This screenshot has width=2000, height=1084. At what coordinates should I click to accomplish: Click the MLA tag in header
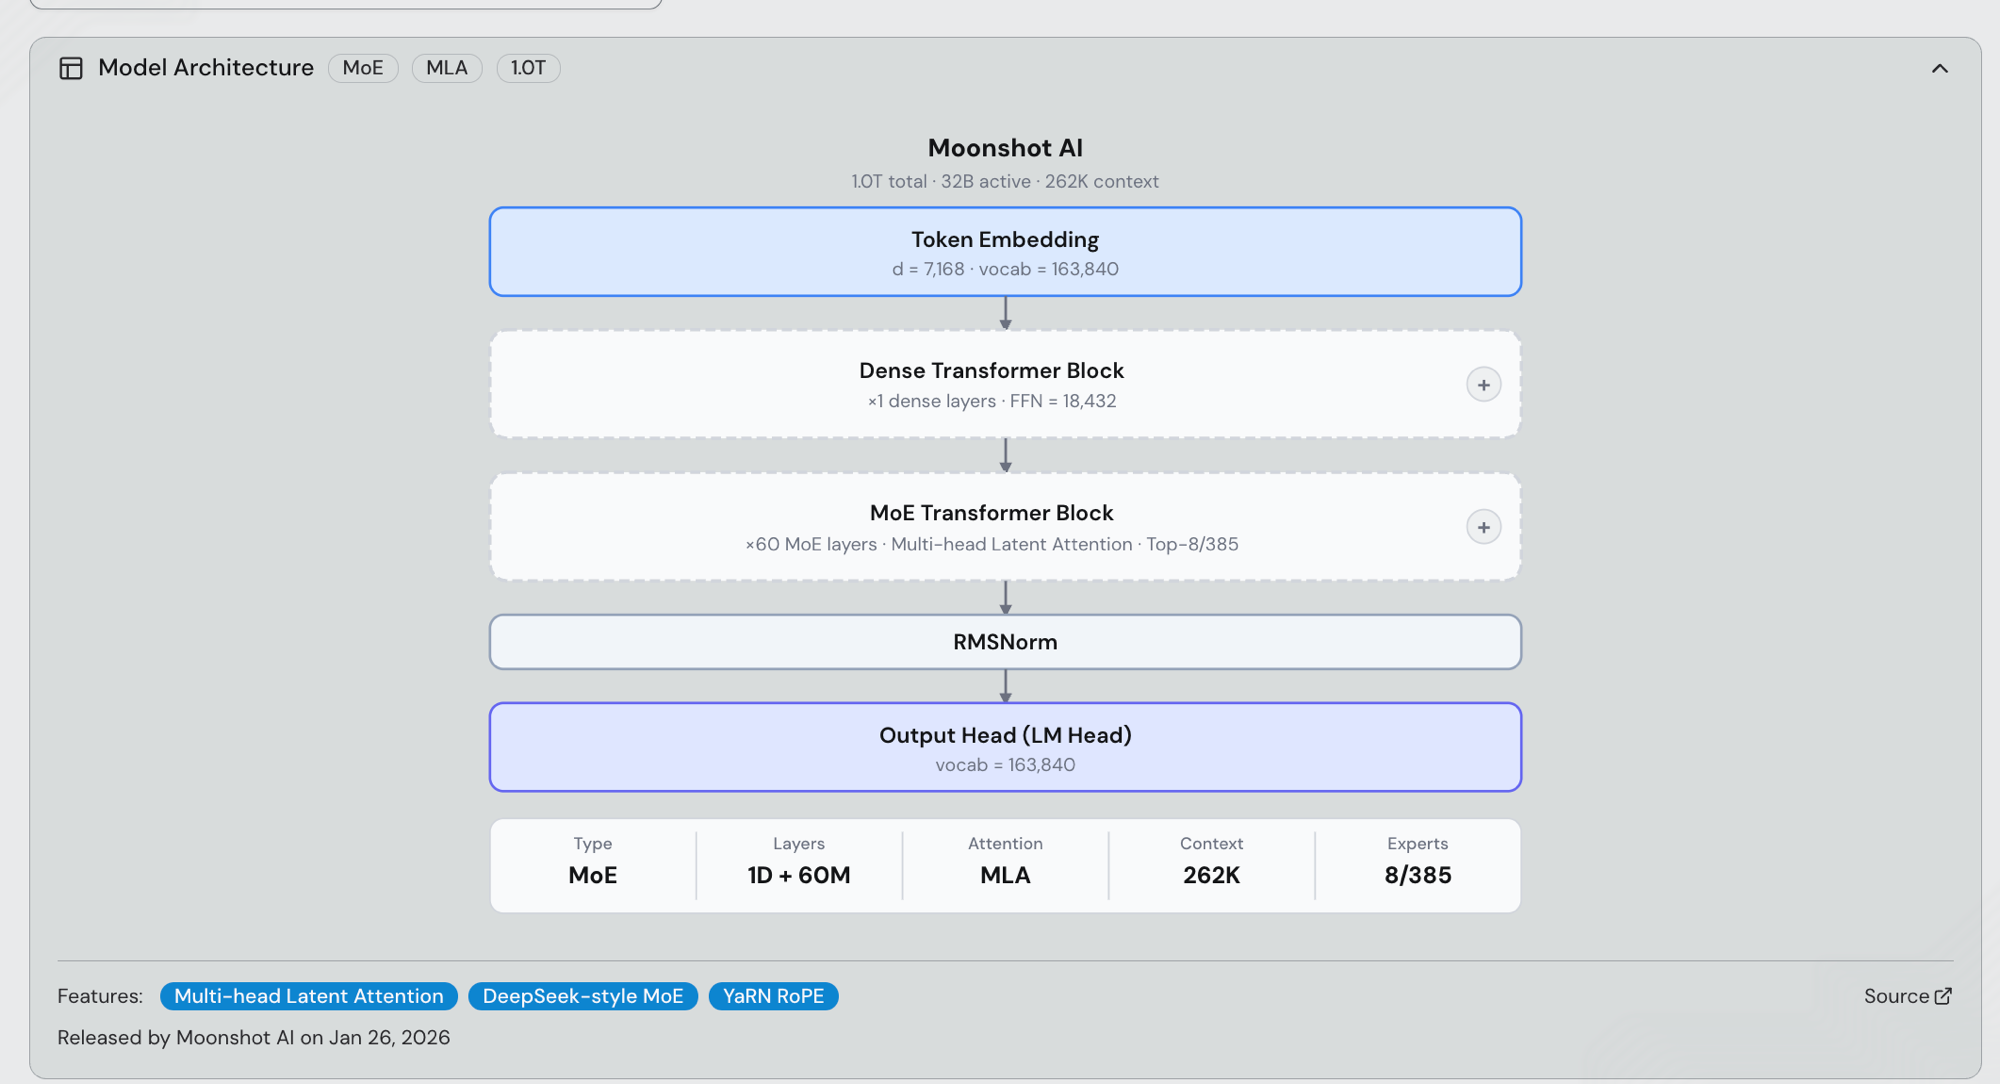[x=447, y=68]
